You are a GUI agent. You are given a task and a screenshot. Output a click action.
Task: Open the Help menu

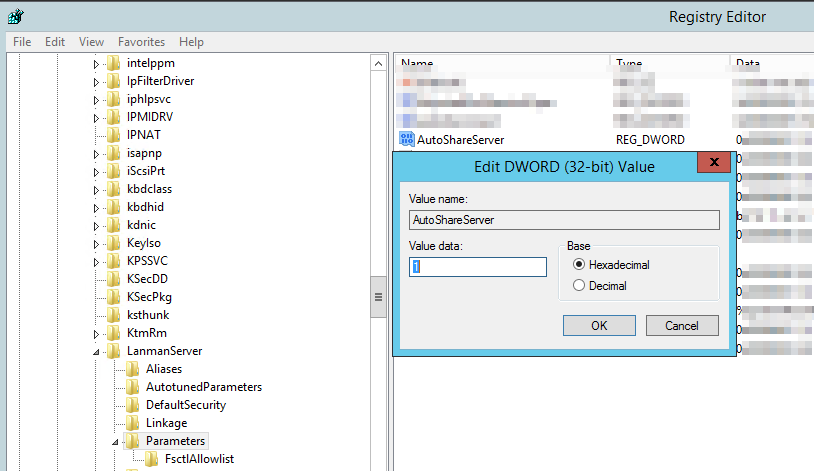coord(191,42)
